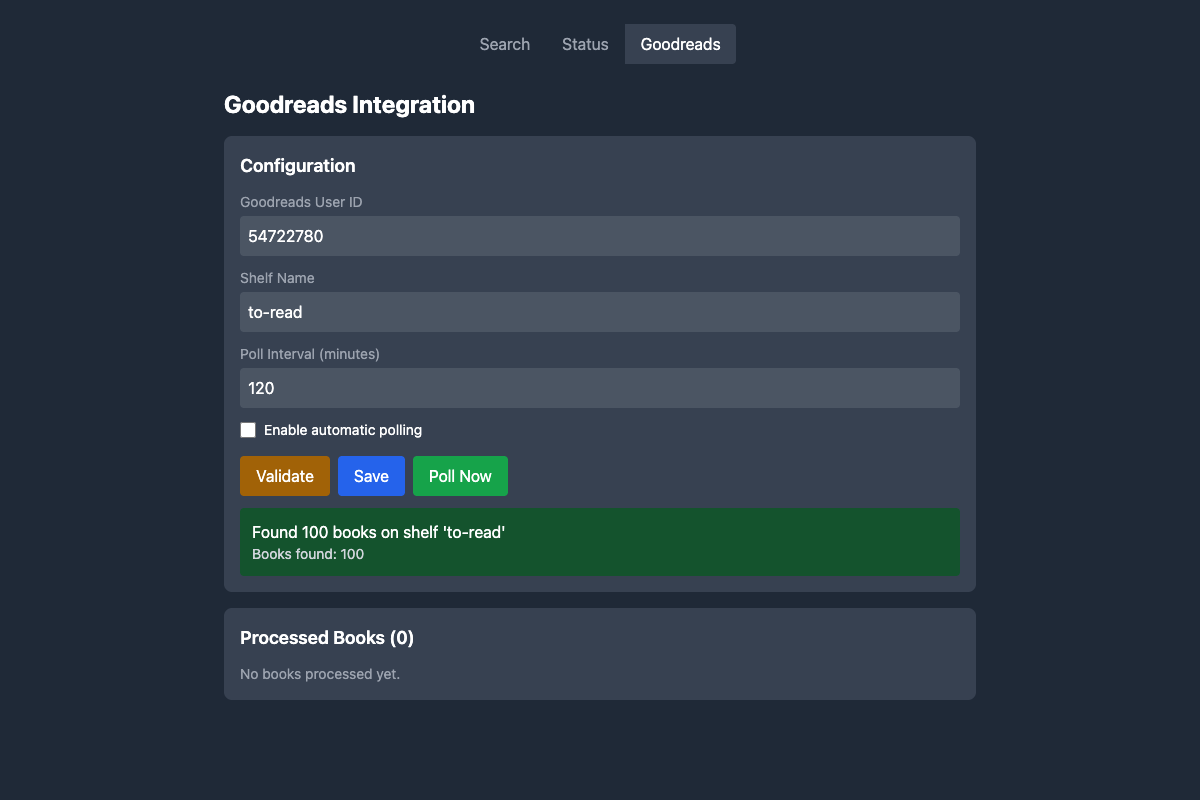Trigger the Poll Now button

460,476
